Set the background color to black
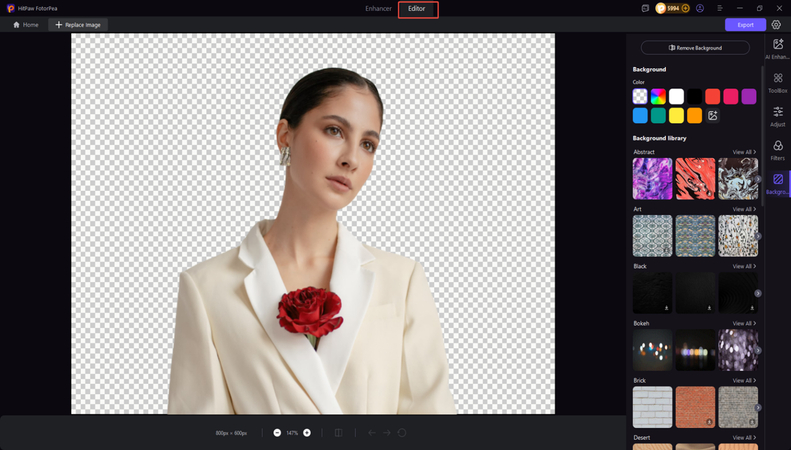The width and height of the screenshot is (791, 450). tap(694, 96)
